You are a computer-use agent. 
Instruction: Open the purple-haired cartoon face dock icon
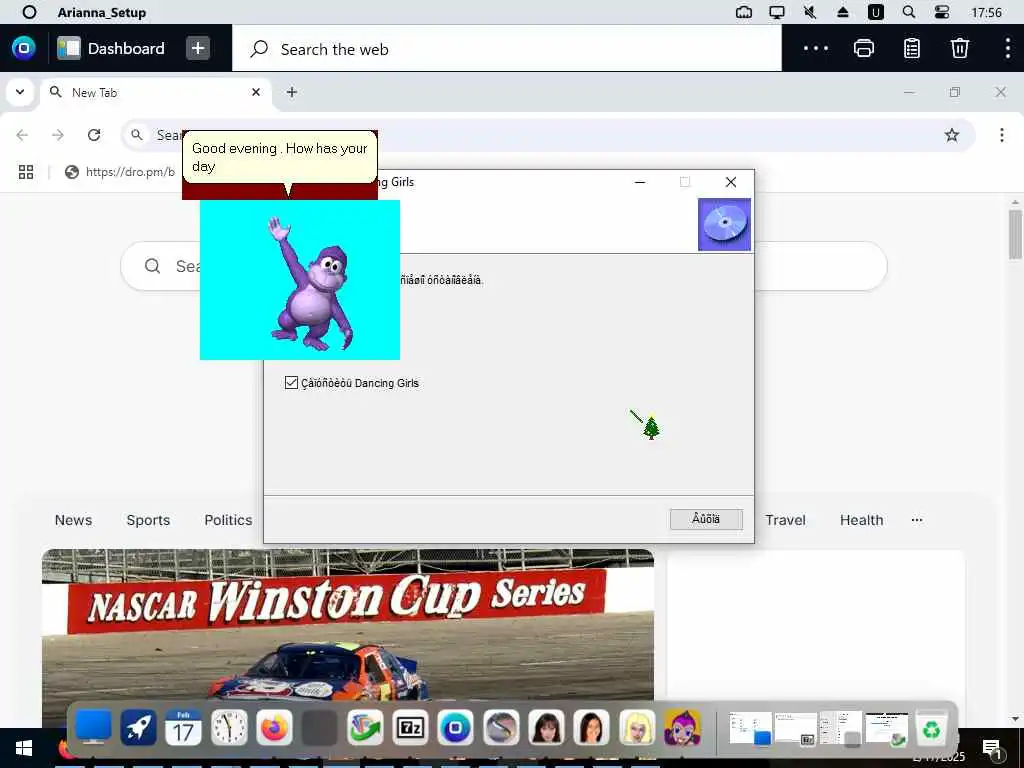click(682, 728)
